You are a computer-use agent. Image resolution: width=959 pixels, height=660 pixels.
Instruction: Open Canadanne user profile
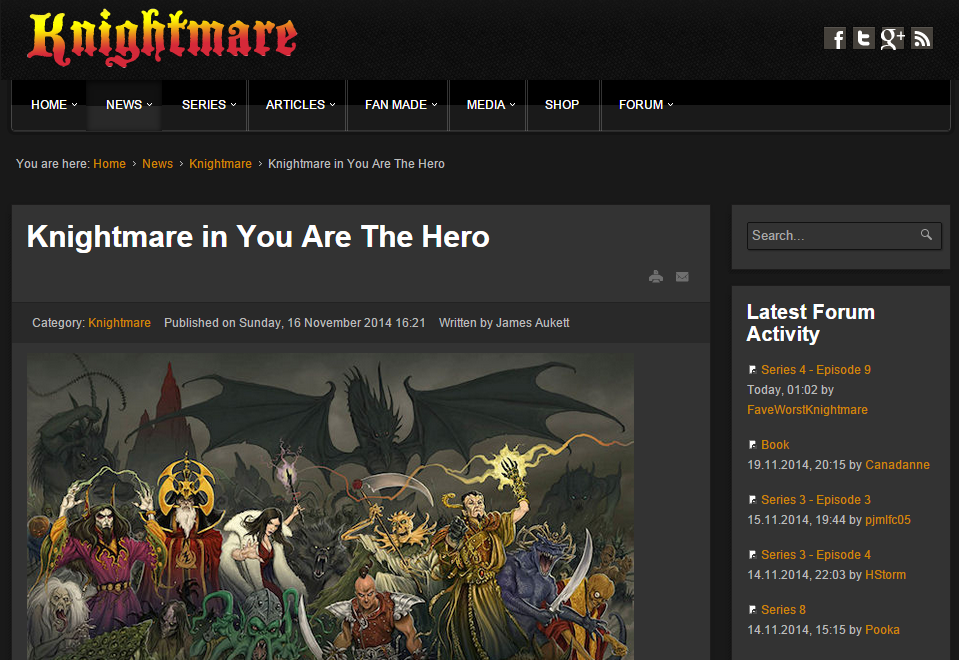(x=897, y=465)
